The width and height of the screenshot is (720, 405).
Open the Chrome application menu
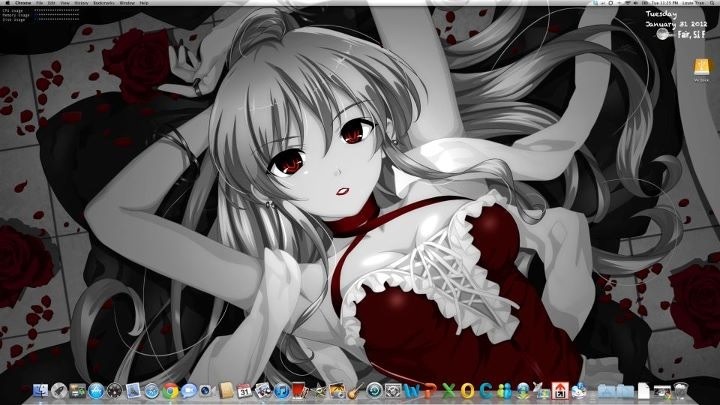coord(23,3)
